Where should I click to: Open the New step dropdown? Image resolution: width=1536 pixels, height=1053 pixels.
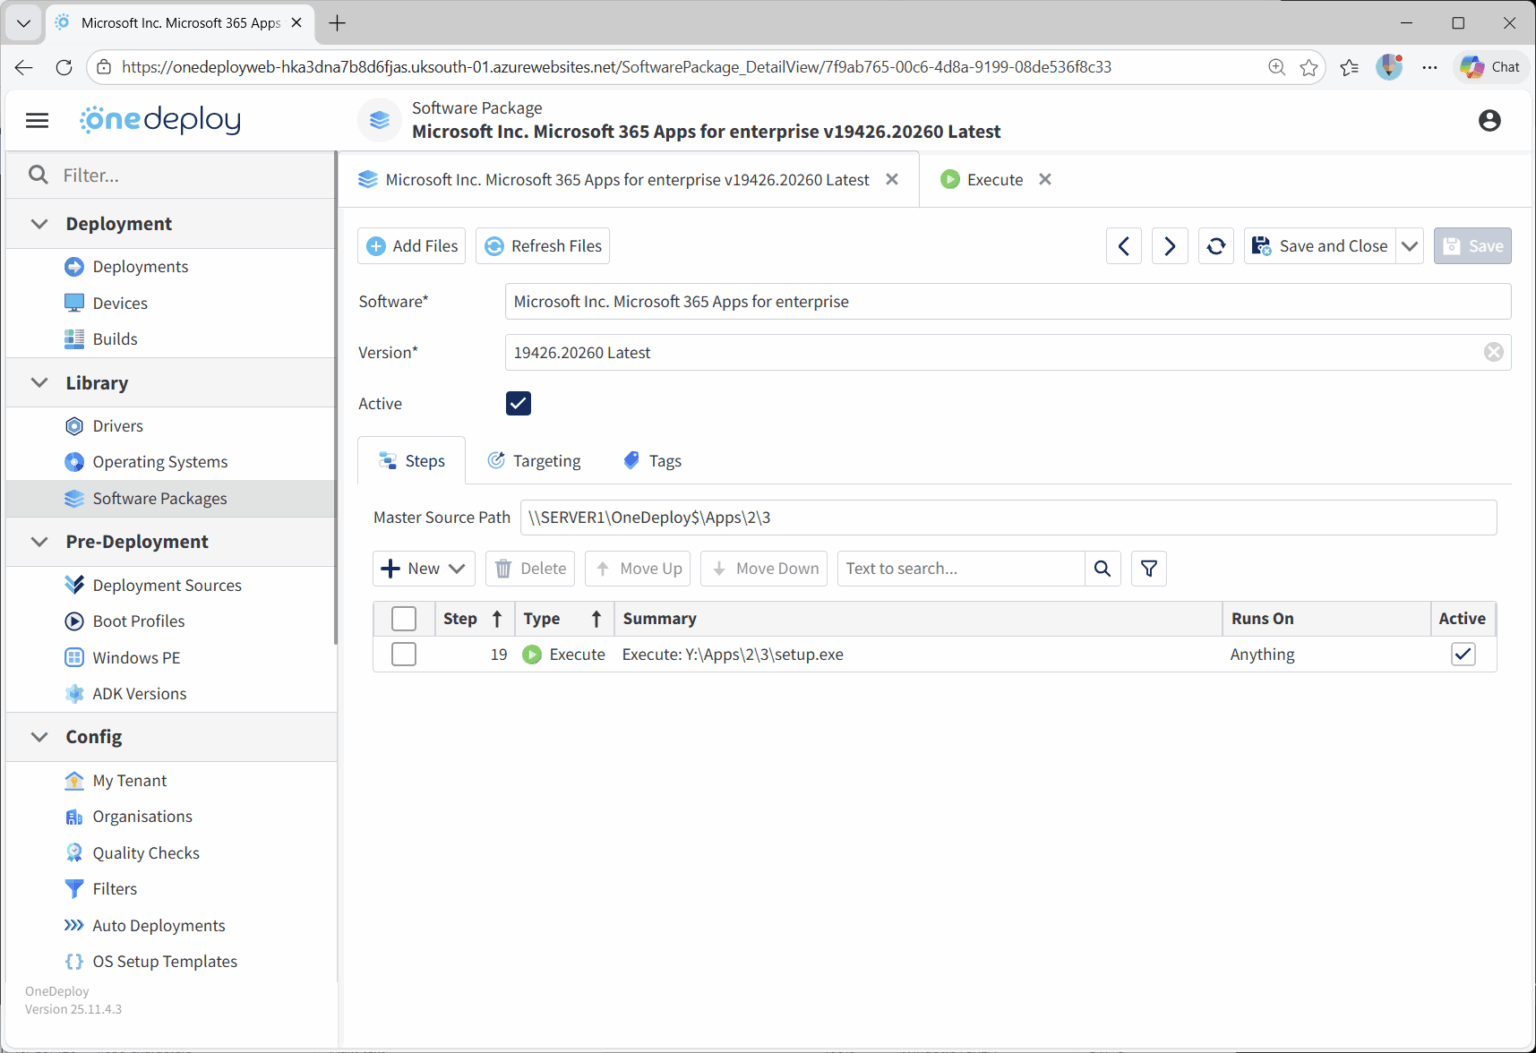tap(424, 569)
